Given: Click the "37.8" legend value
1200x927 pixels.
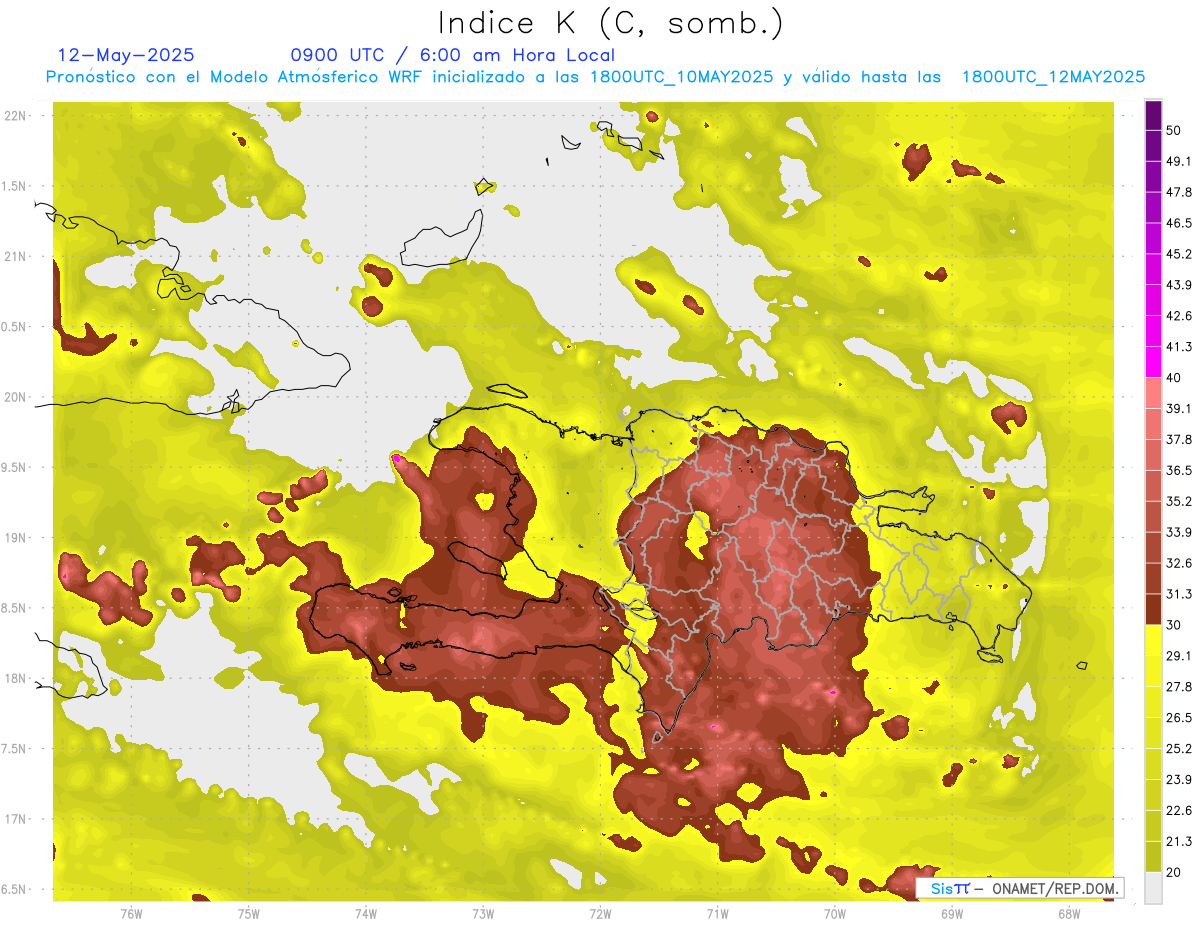Looking at the screenshot, I should pos(1178,439).
